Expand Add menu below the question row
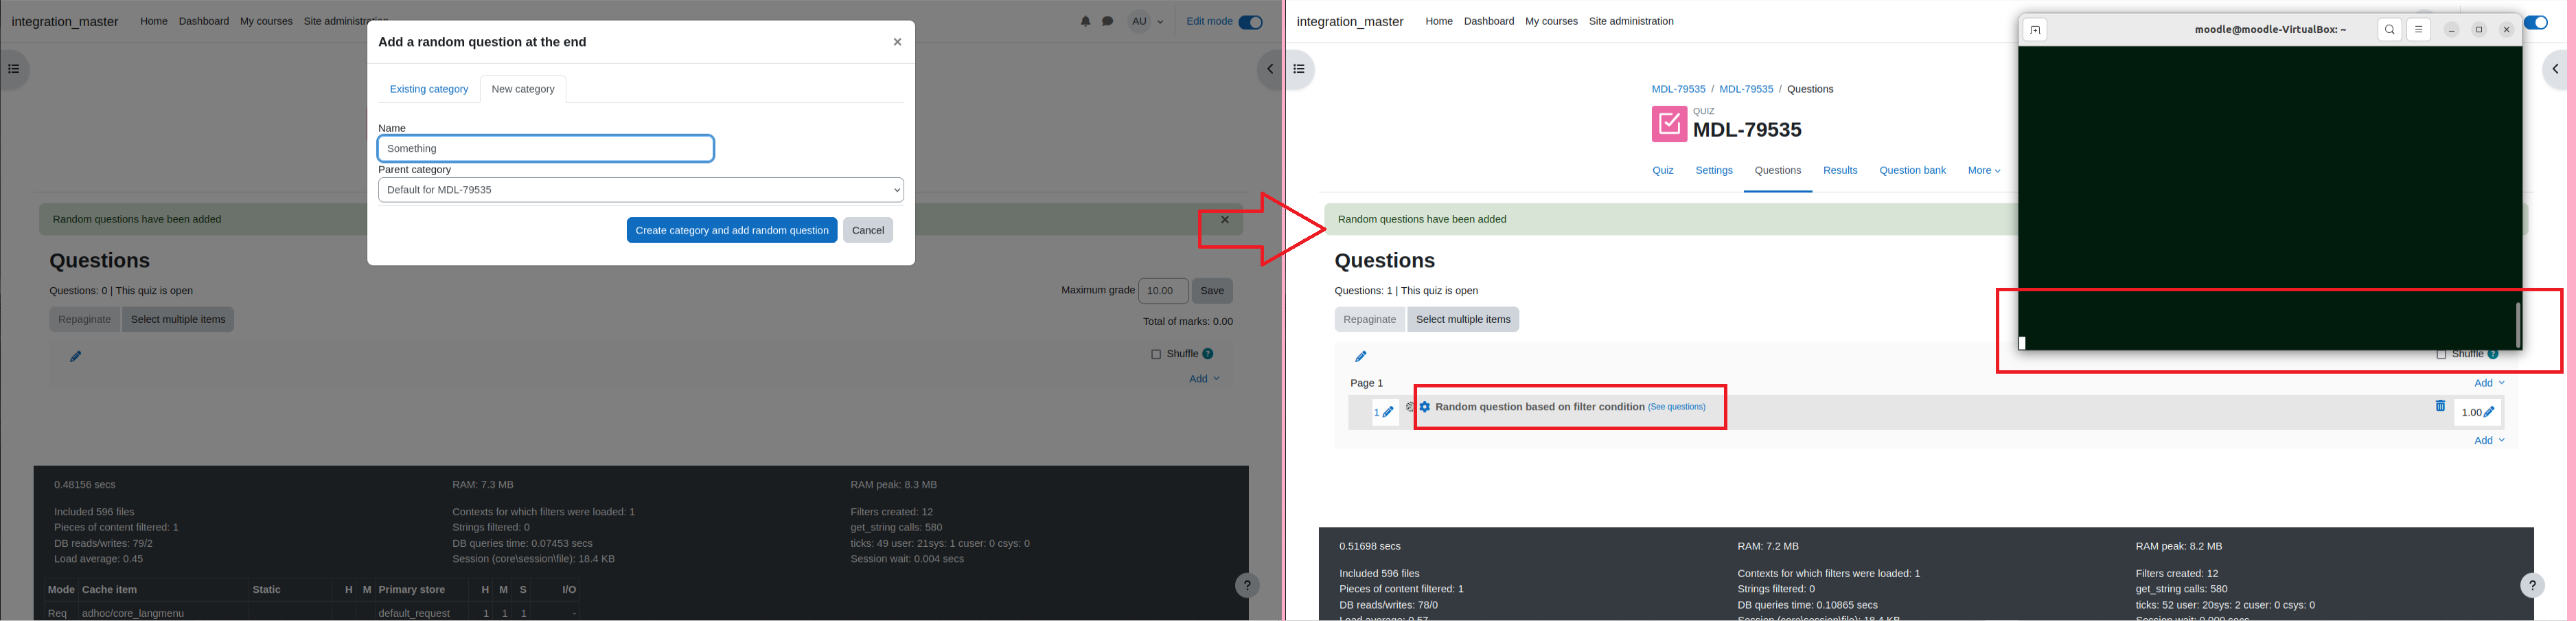 coord(2489,440)
